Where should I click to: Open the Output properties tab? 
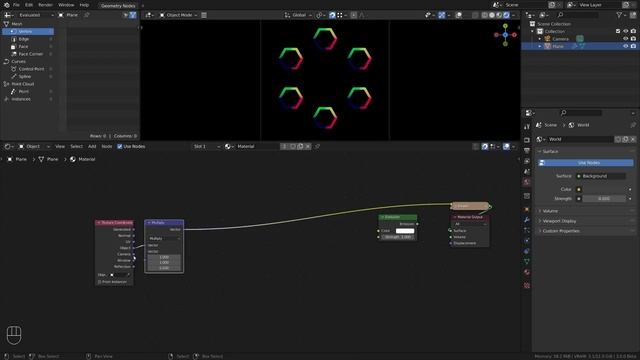click(x=527, y=151)
